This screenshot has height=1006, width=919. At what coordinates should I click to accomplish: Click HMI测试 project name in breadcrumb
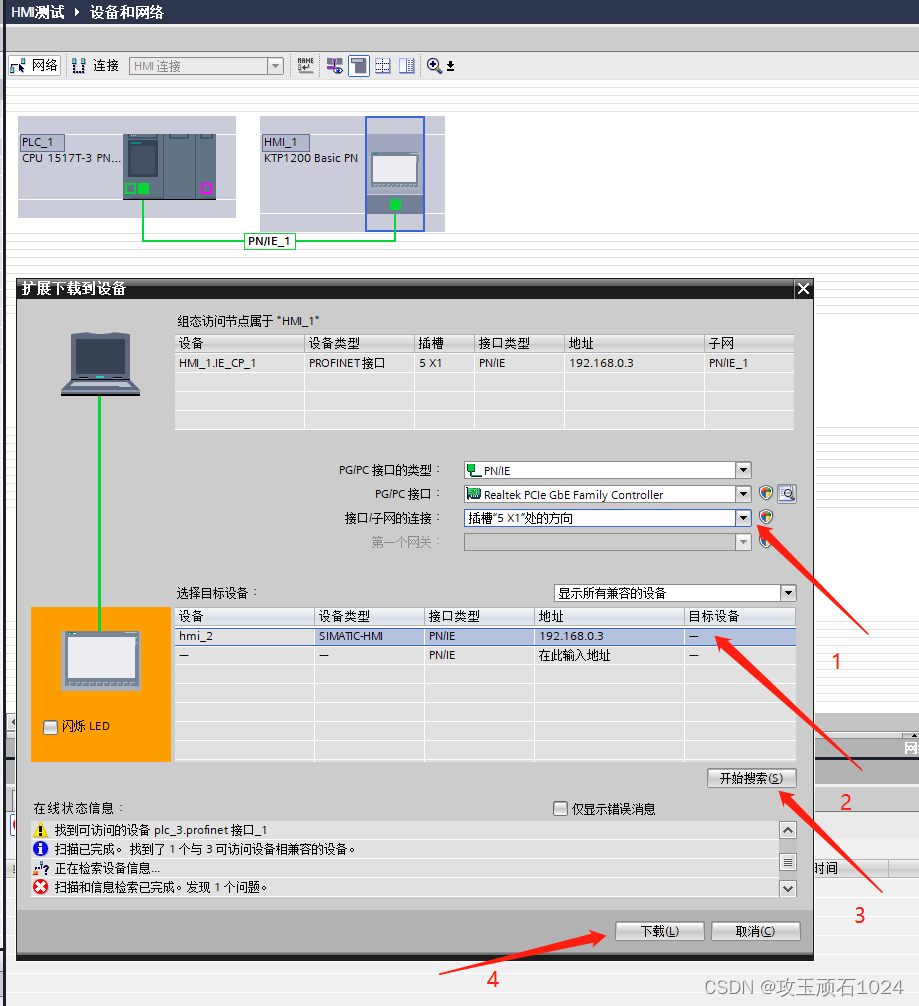[x=37, y=12]
